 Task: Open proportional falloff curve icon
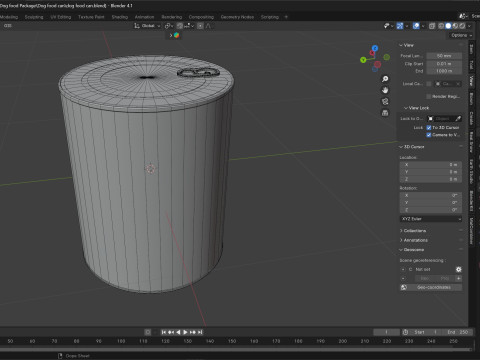208,26
